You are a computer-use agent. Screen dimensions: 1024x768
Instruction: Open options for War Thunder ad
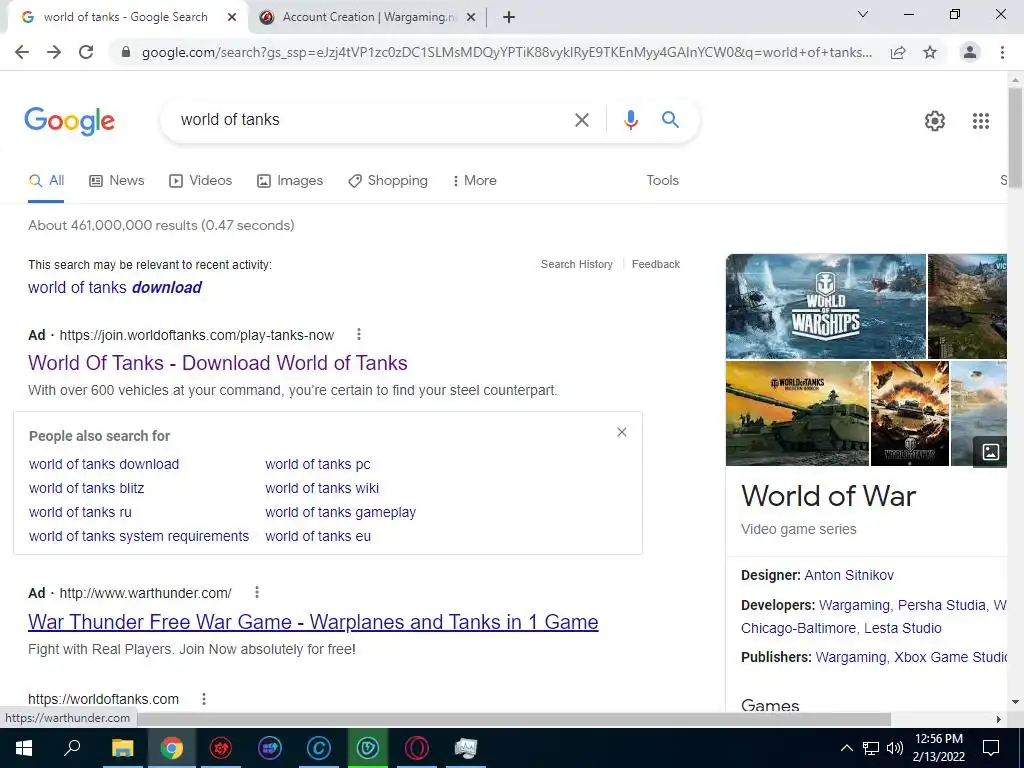point(257,592)
